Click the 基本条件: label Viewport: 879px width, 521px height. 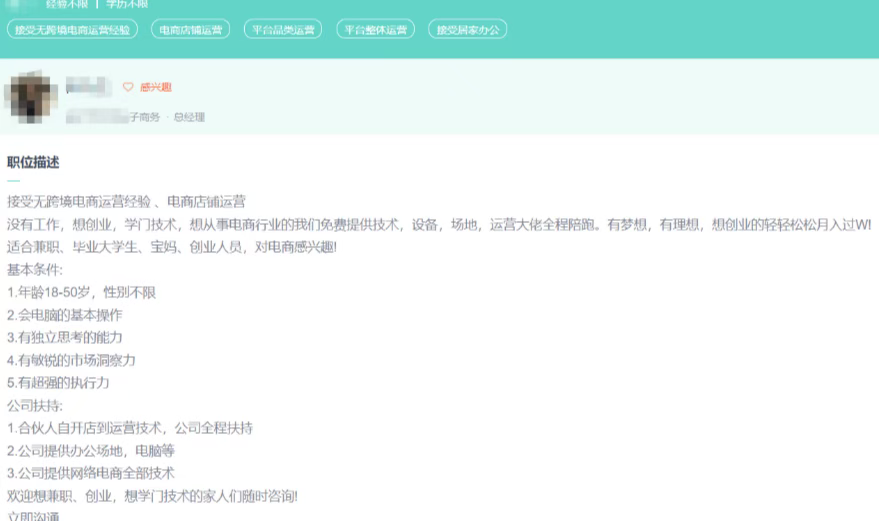click(35, 270)
